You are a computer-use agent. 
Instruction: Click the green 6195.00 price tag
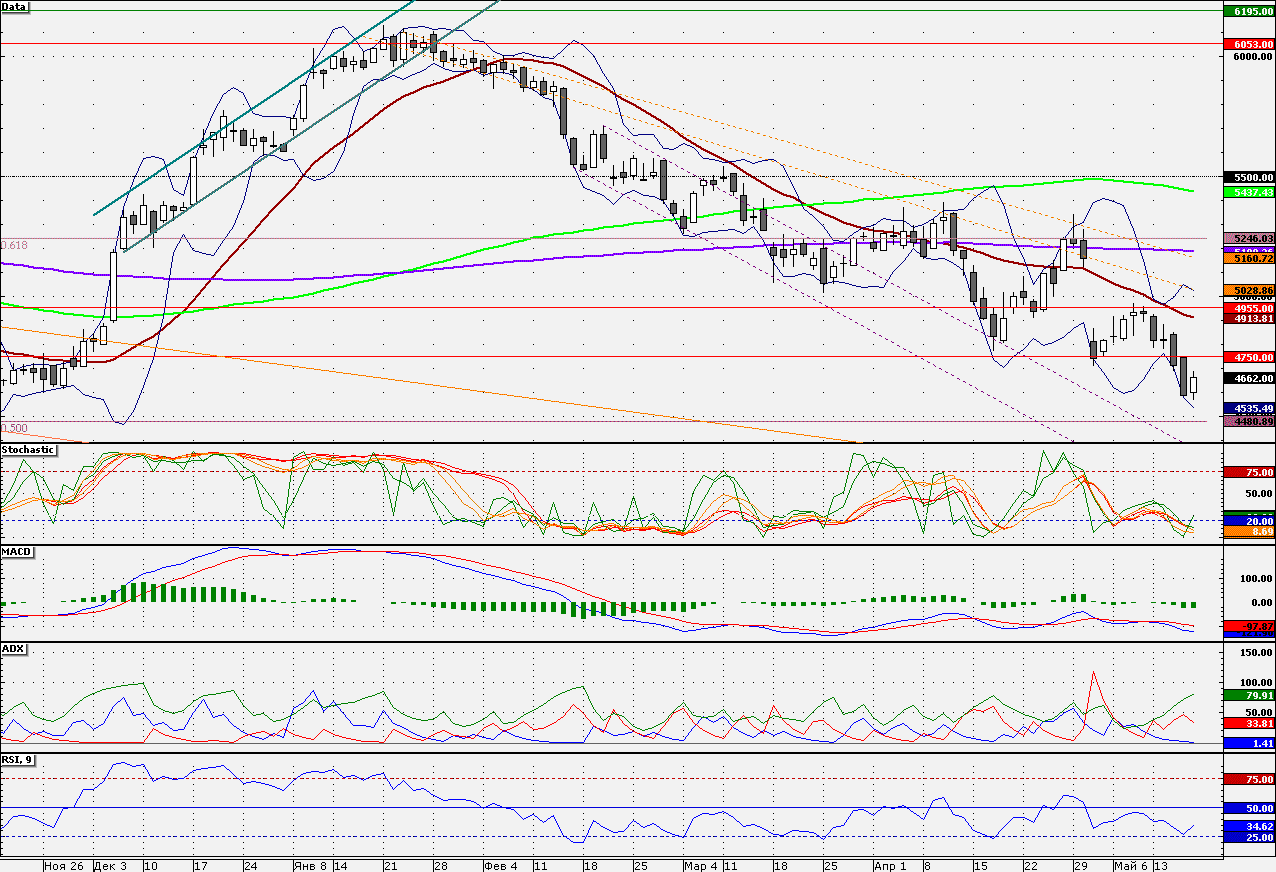tap(1249, 11)
